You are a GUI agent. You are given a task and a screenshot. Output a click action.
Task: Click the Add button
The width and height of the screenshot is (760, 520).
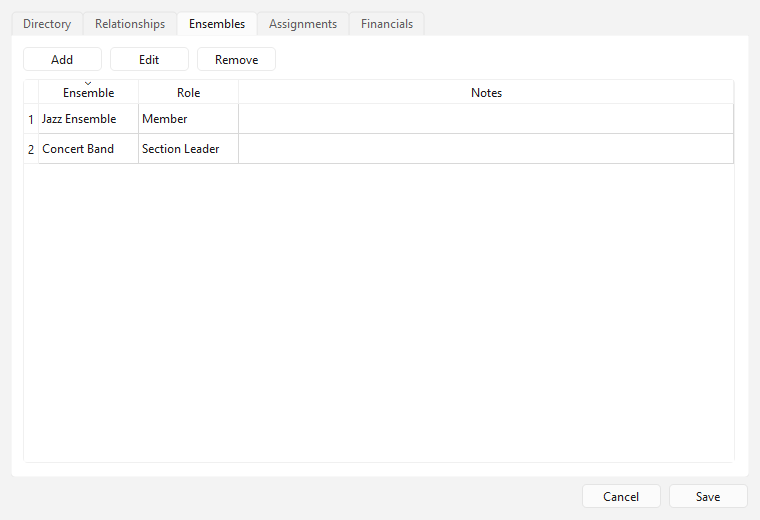pos(63,59)
